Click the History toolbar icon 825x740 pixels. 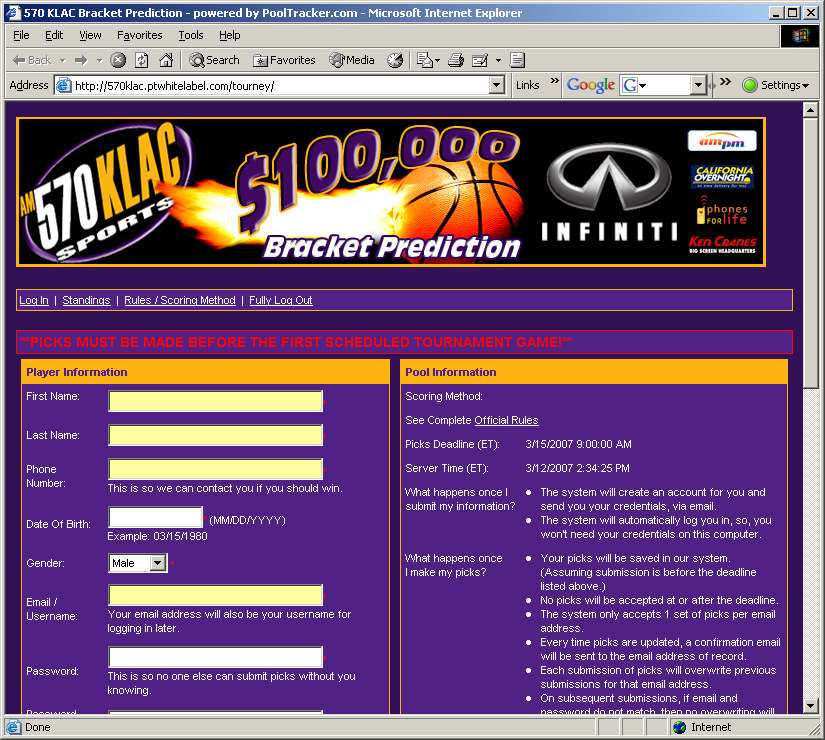point(395,60)
